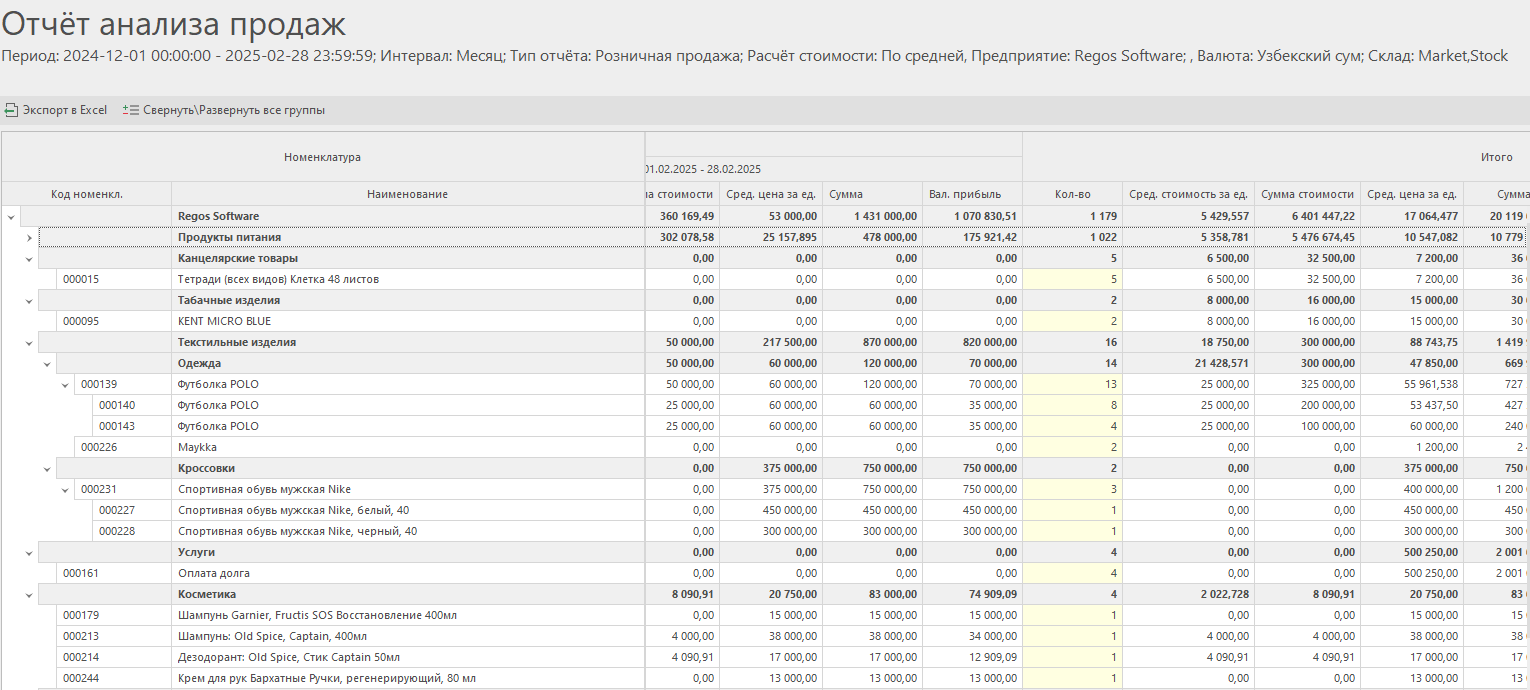This screenshot has width=1530, height=690.
Task: Expand the Продукты питания group
Action: pyautogui.click(x=29, y=237)
